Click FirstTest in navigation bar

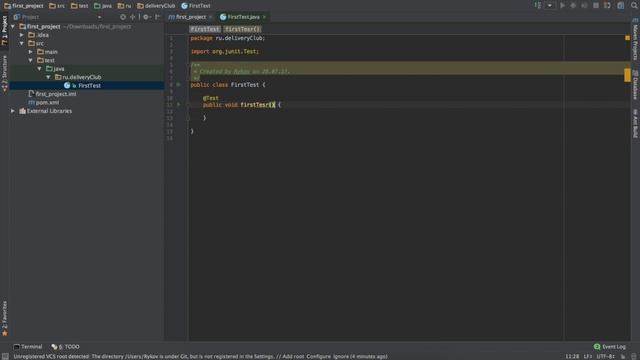coord(196,6)
